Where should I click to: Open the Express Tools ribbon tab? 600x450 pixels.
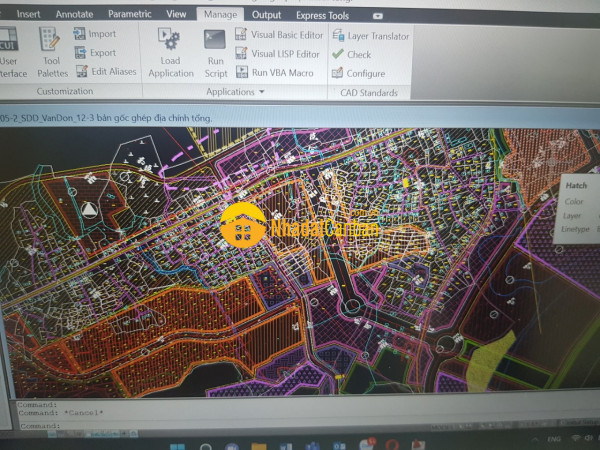click(323, 16)
